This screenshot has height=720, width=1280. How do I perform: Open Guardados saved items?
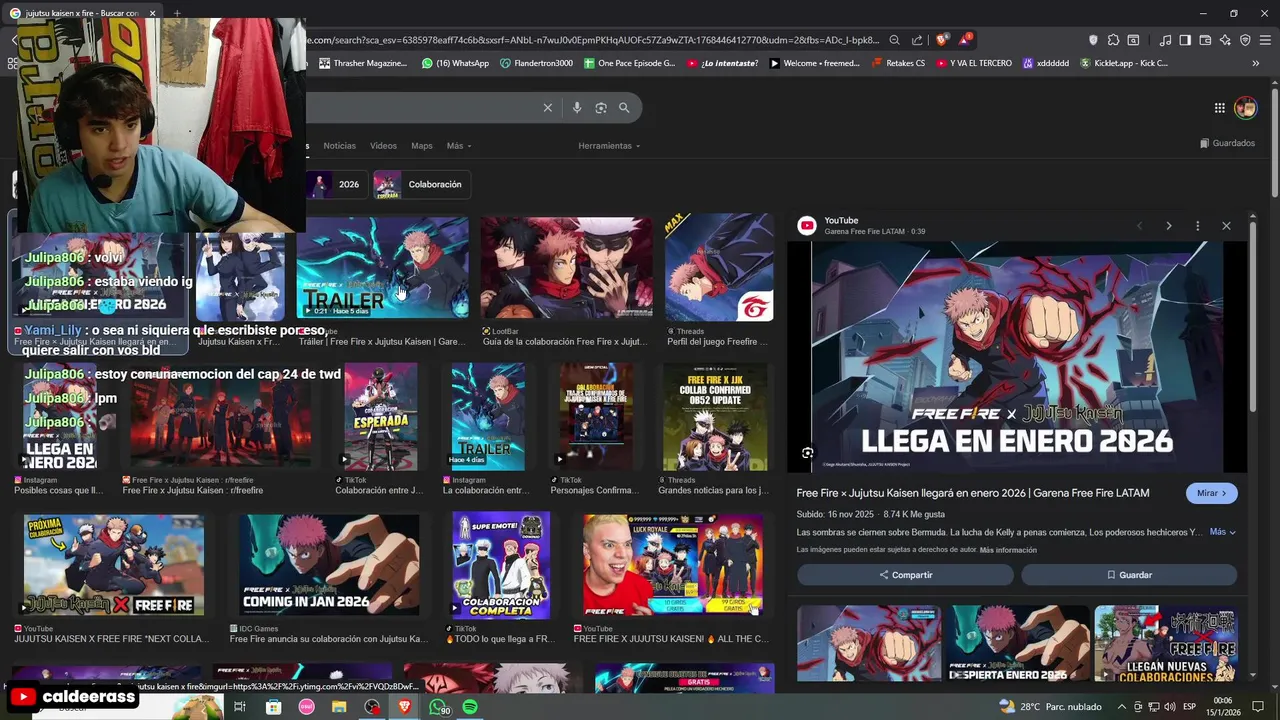[1227, 143]
